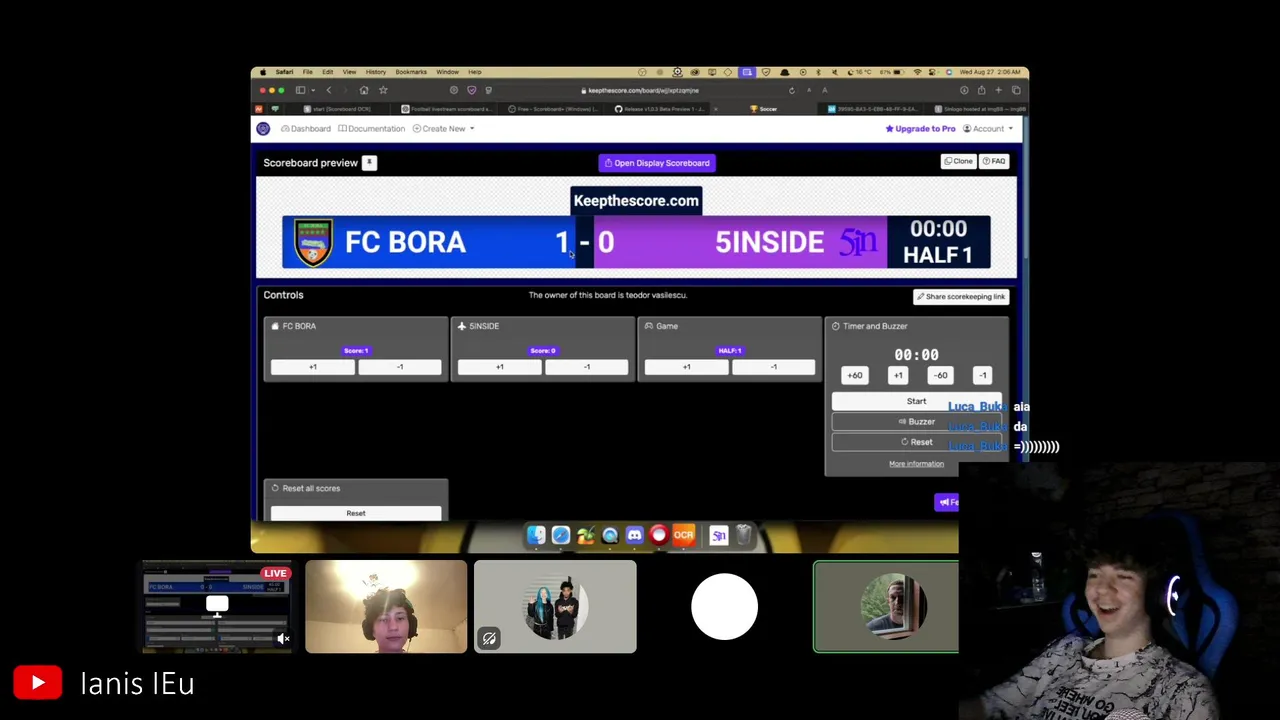Viewport: 1280px width, 720px height.
Task: Start the timer
Action: 917,401
